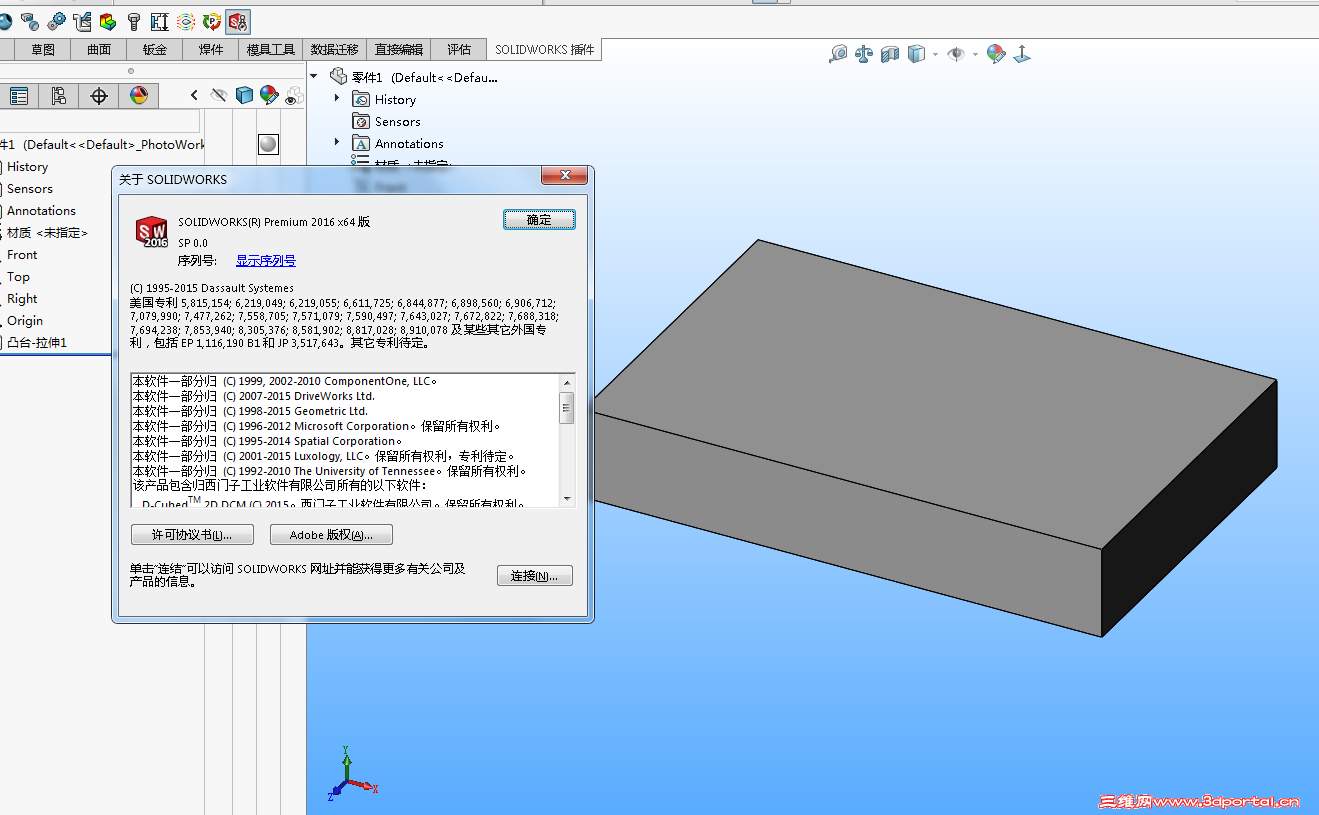This screenshot has width=1319, height=815.
Task: Select Origin in the feature tree
Action: pyautogui.click(x=24, y=321)
